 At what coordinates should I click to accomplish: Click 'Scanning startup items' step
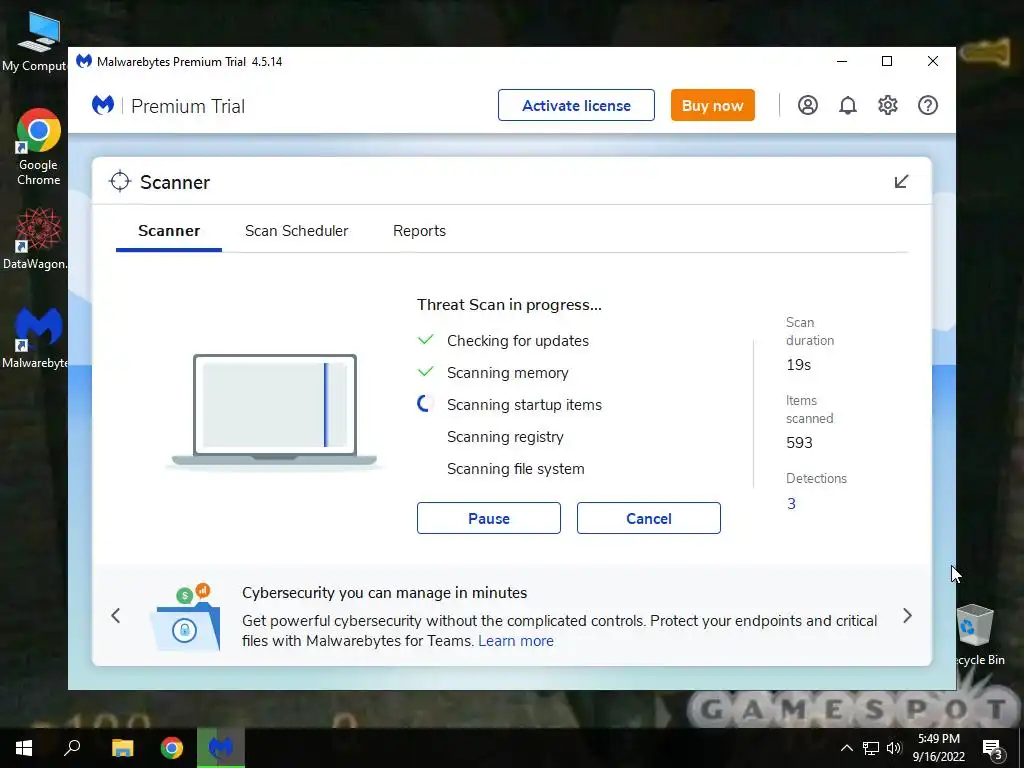click(x=524, y=405)
